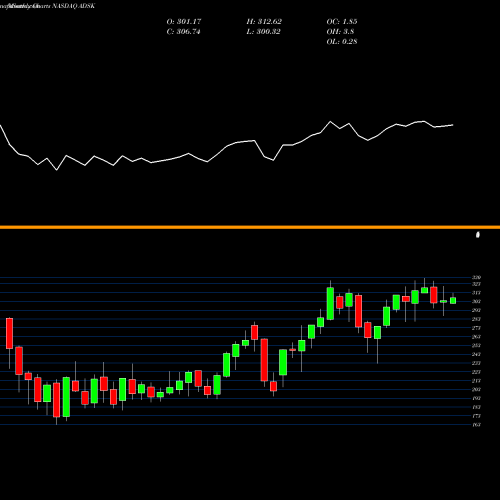500x500 pixels.
Task: Click the 183 price axis label
Action: point(476,407)
